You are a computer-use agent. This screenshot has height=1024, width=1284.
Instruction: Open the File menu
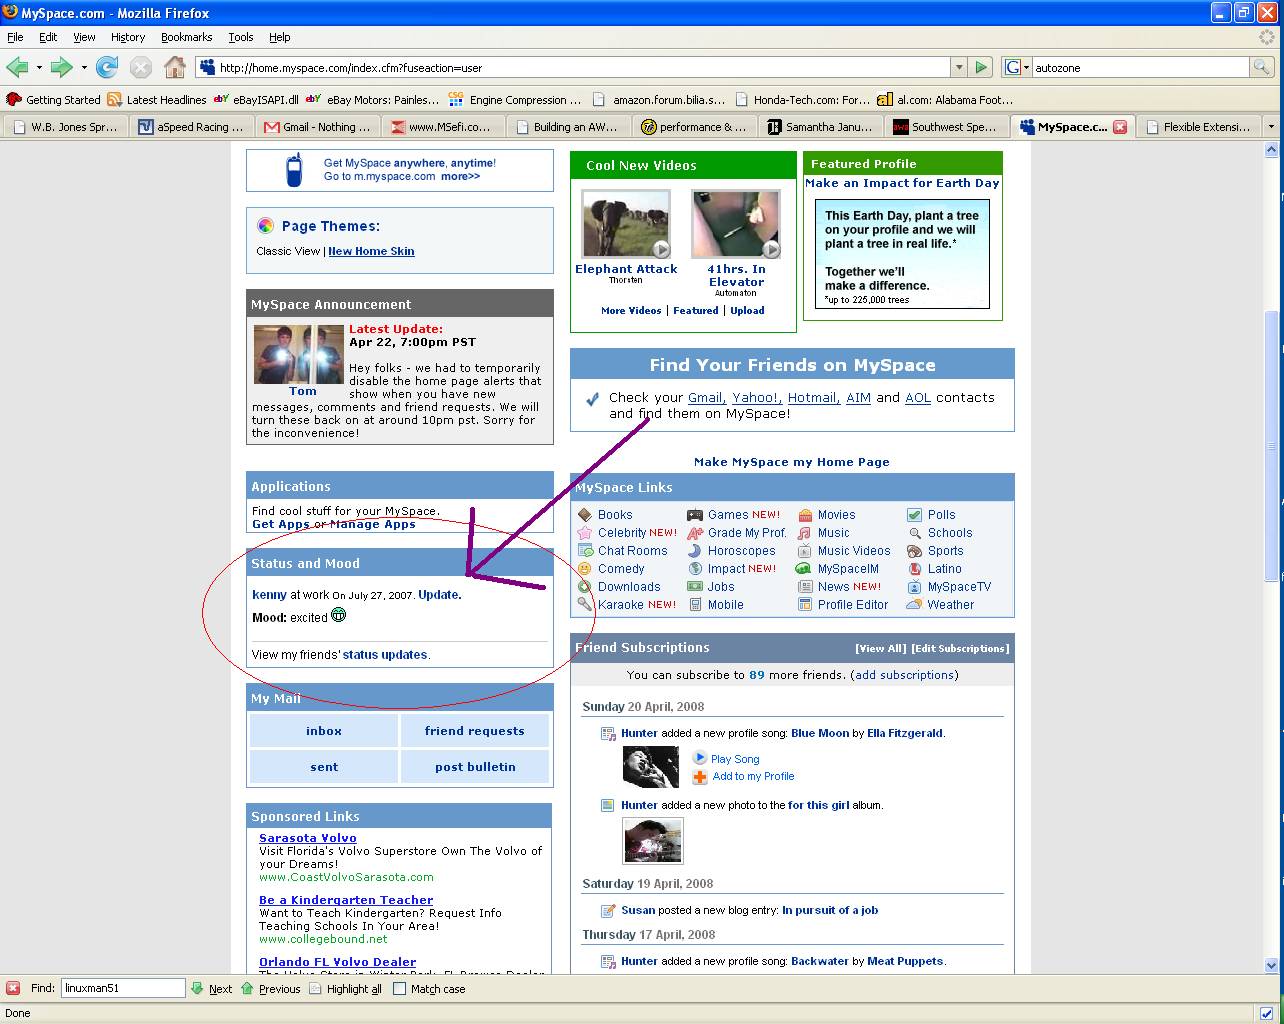click(x=15, y=37)
